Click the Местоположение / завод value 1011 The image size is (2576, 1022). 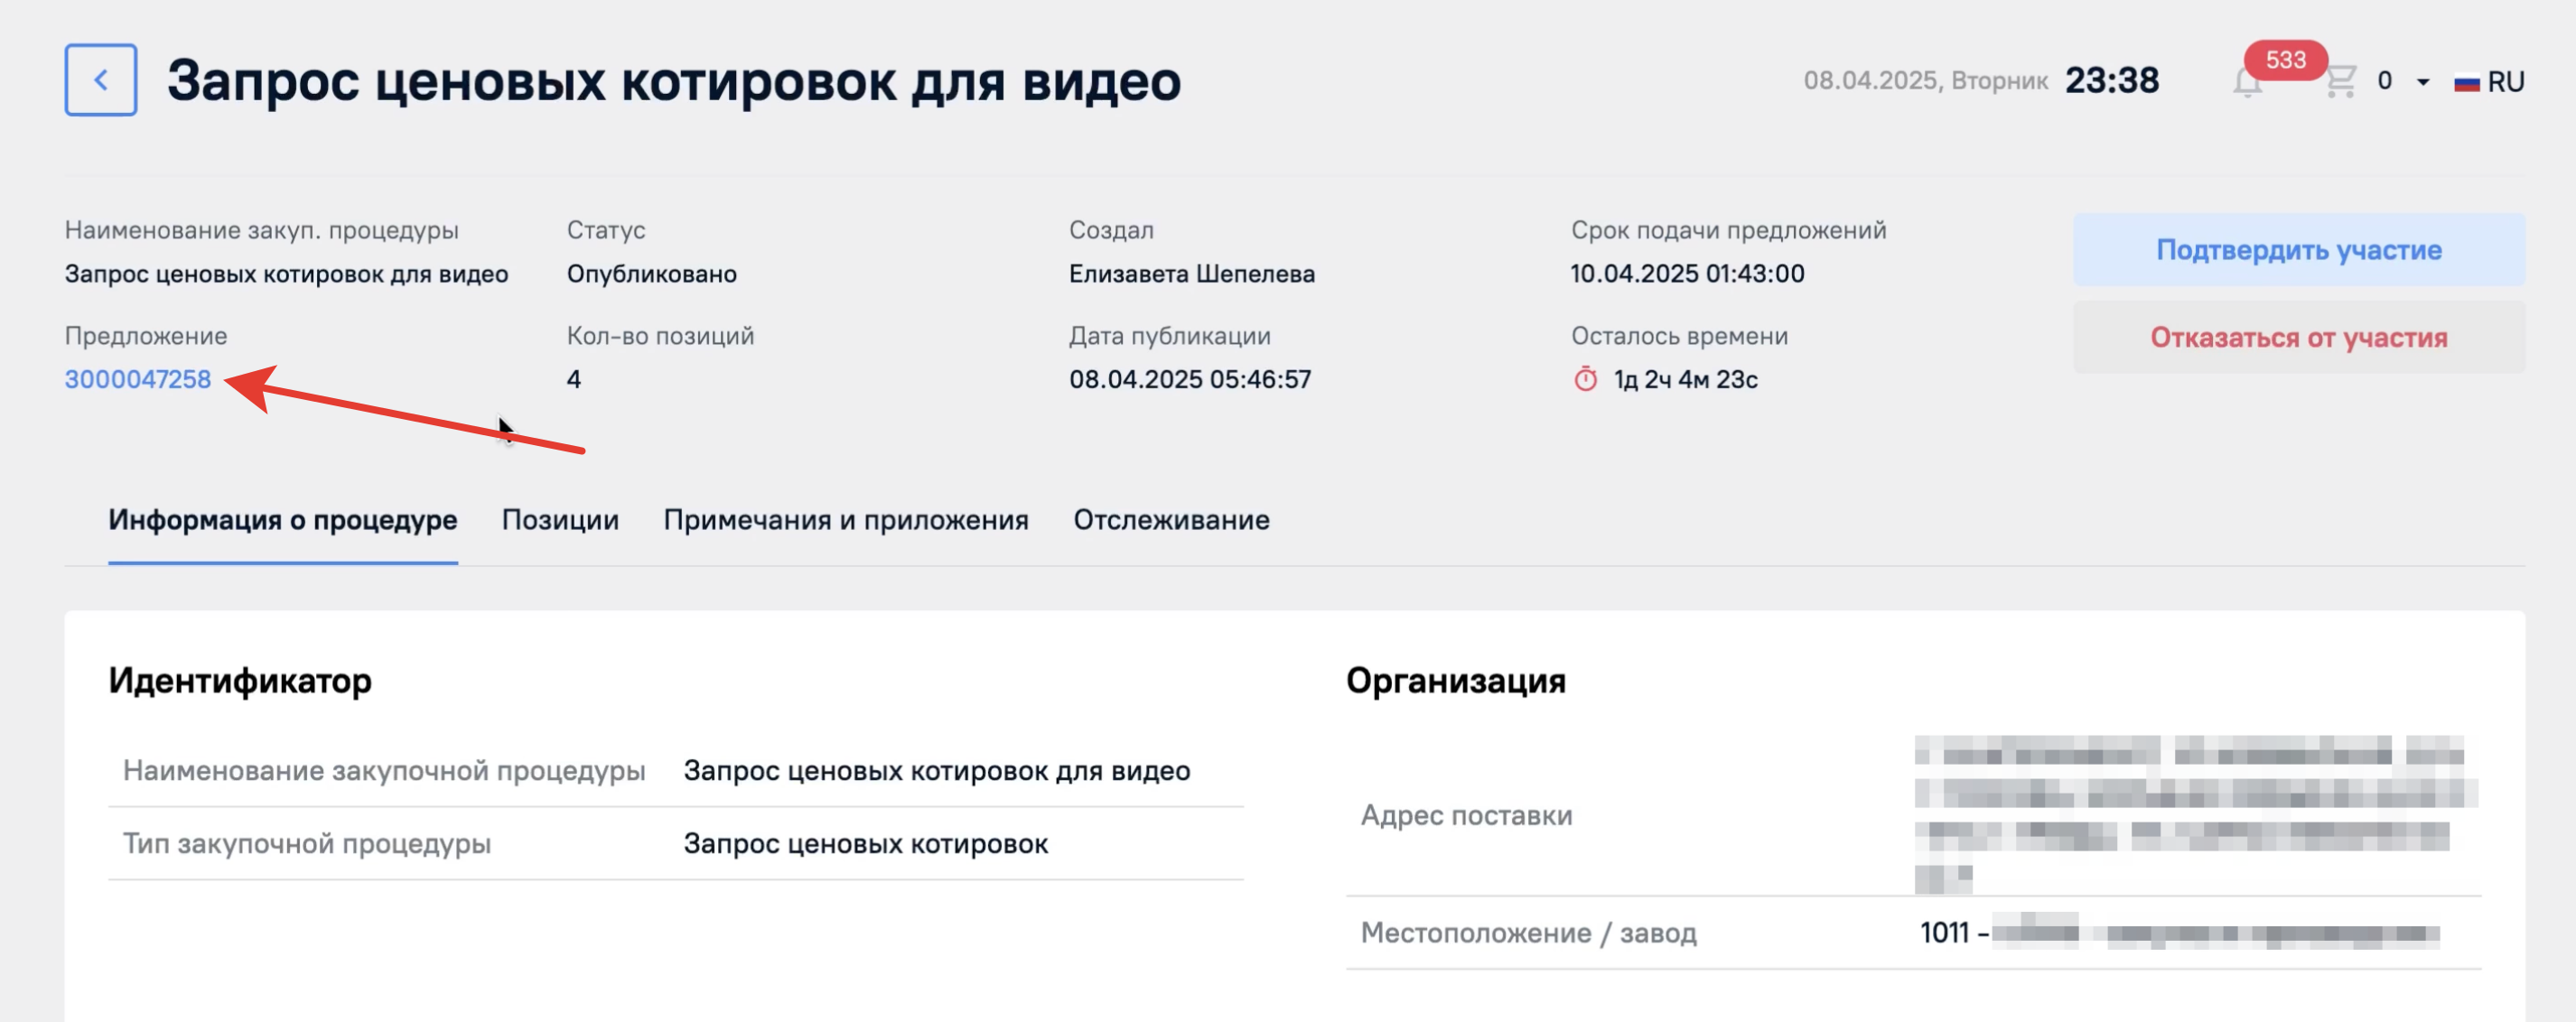coord(1944,933)
